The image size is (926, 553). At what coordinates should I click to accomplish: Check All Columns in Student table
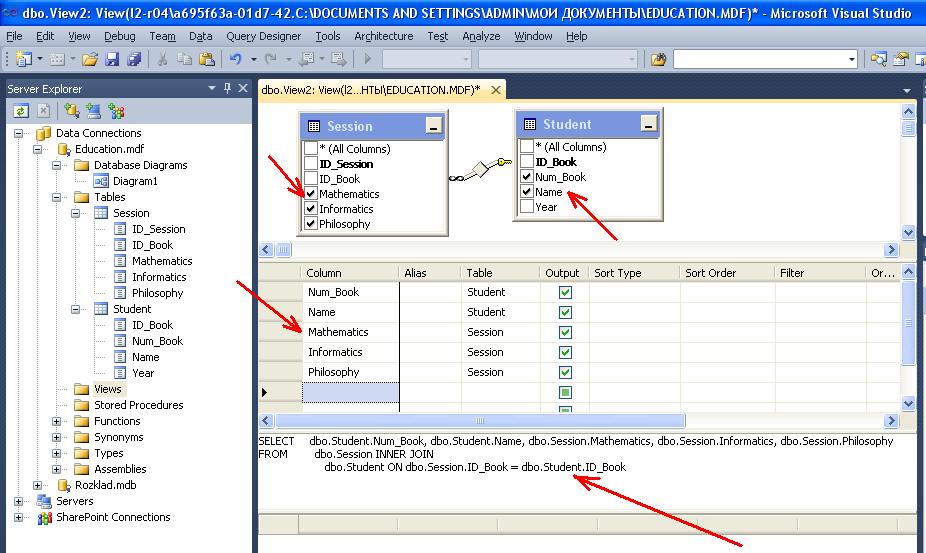527,146
